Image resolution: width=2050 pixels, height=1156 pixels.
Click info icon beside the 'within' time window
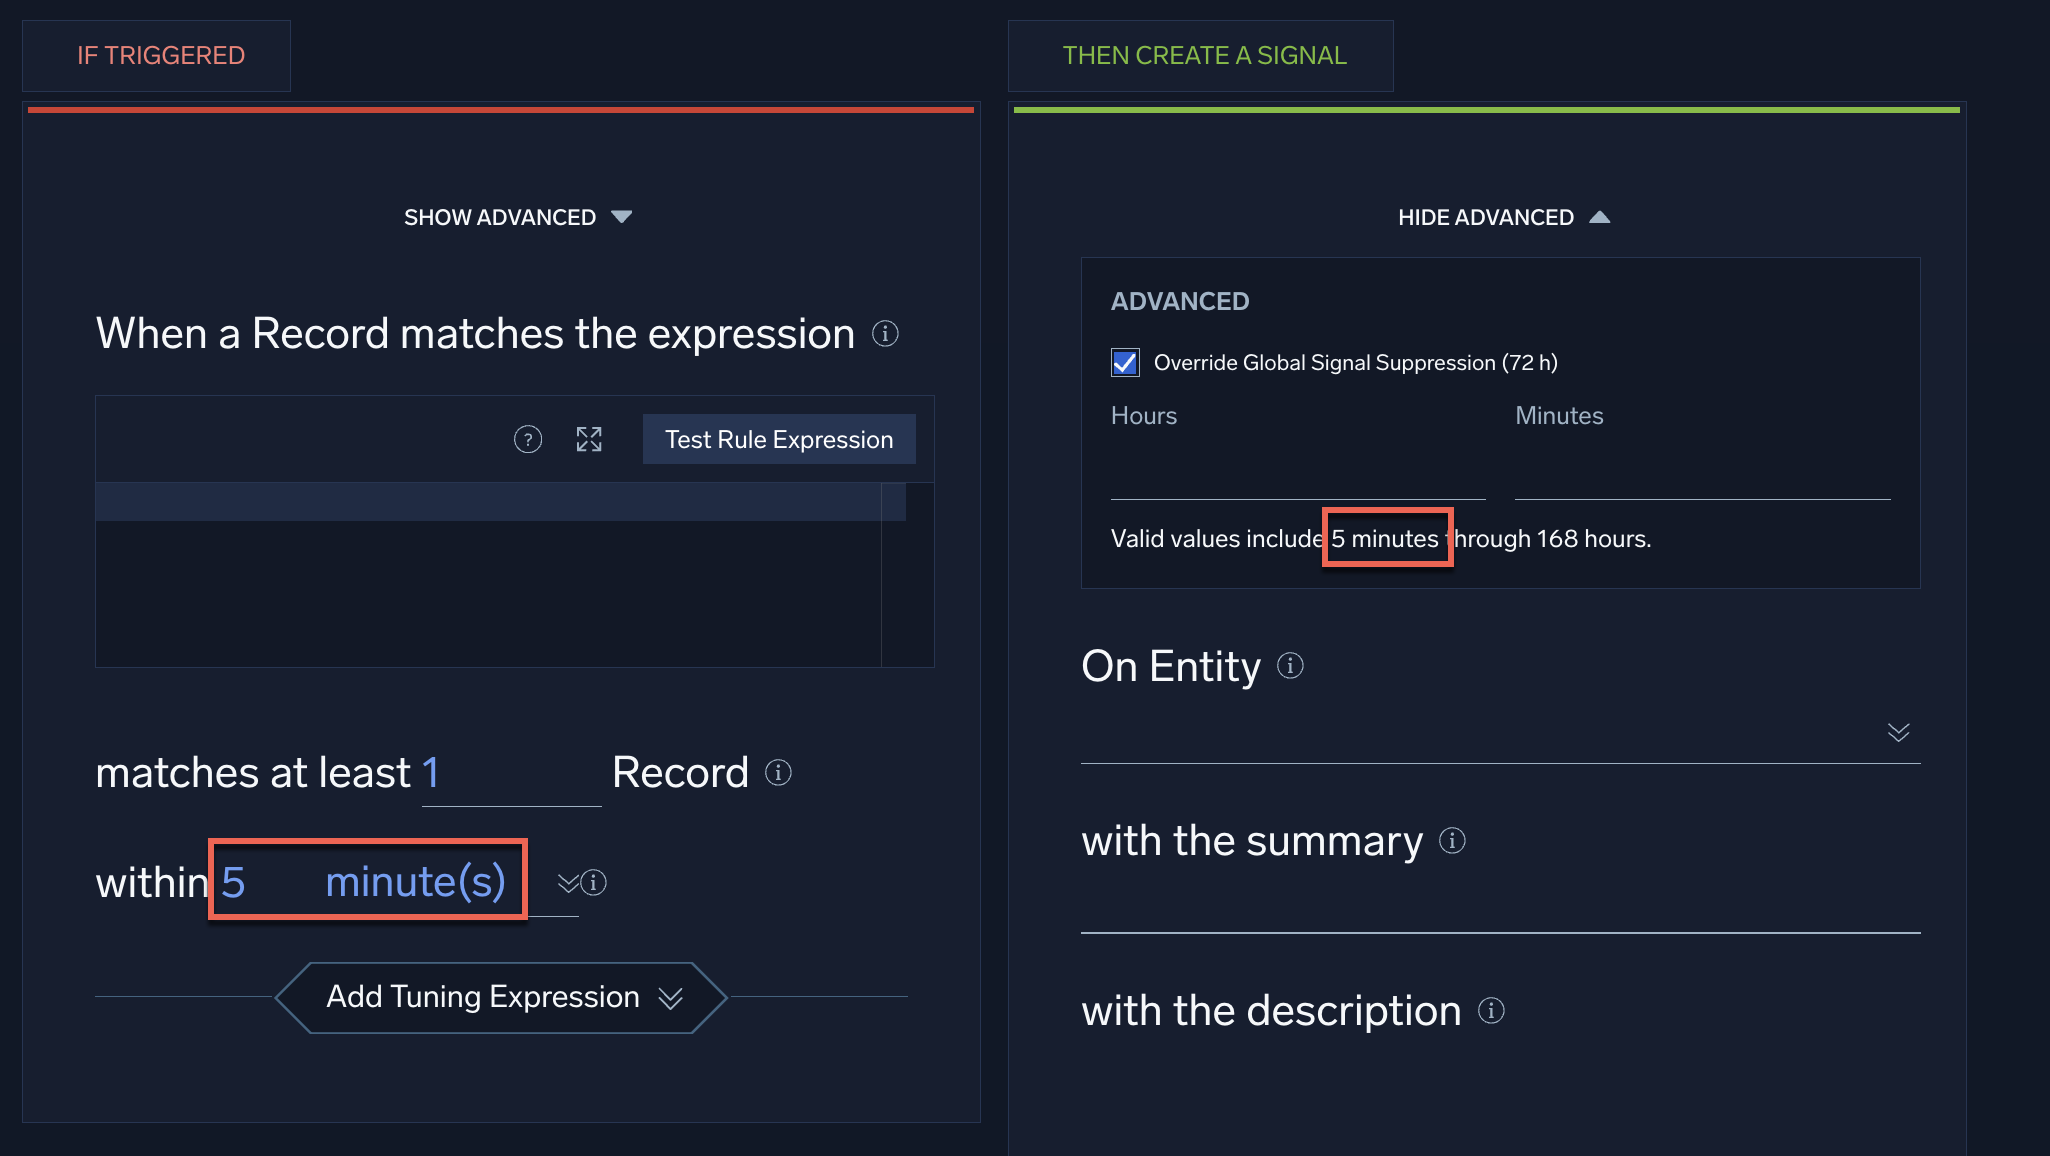(594, 882)
